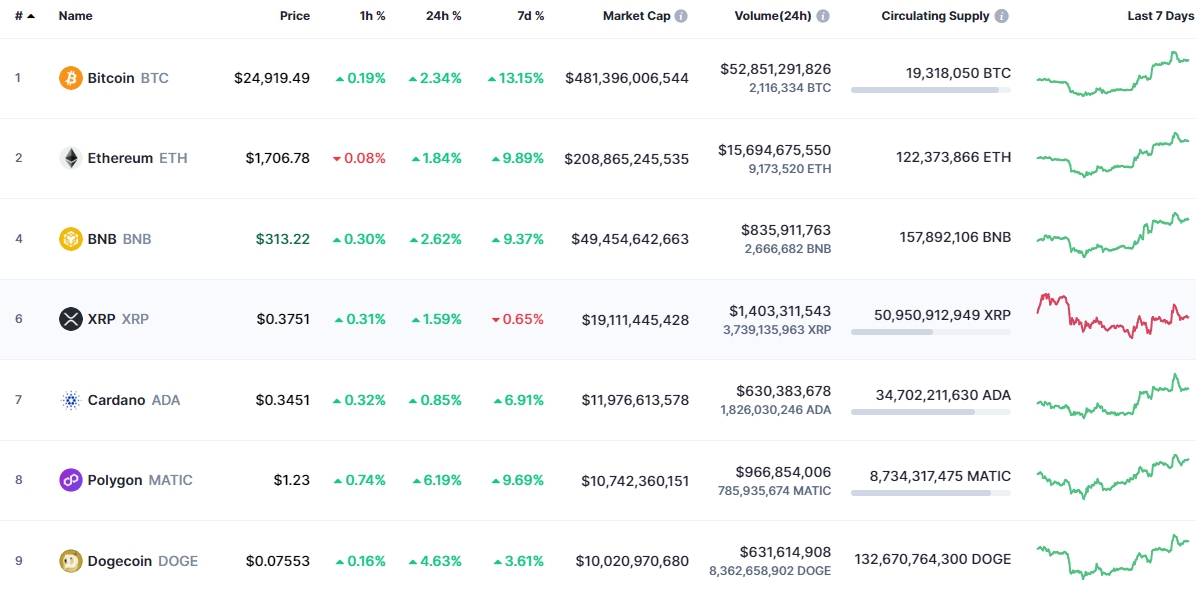
Task: Click Cardano's circulating supply progress bar
Action: point(931,412)
